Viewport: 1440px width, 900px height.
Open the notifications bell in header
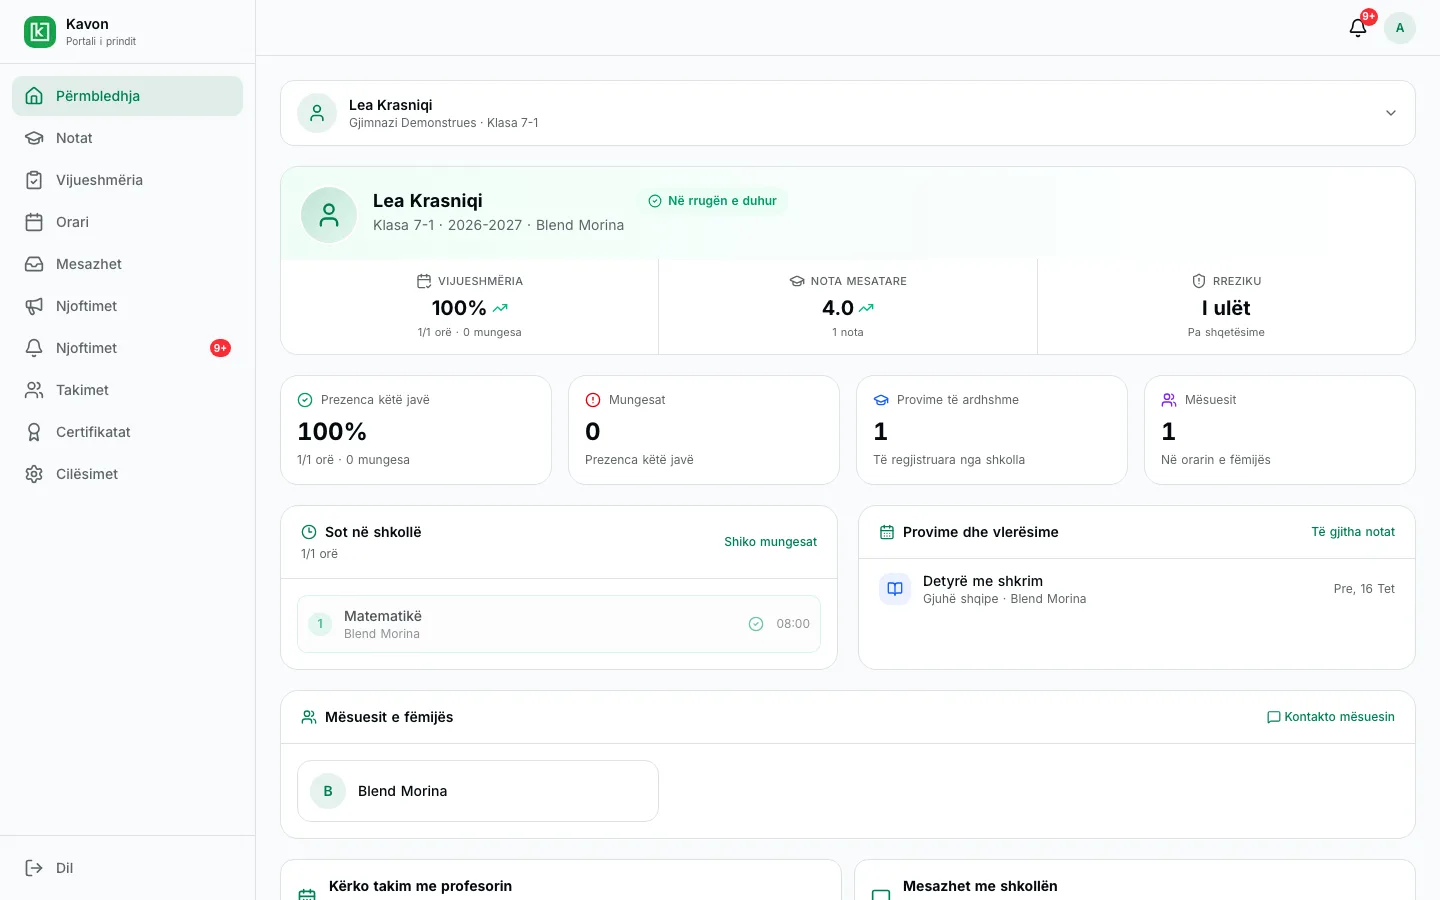click(x=1358, y=28)
